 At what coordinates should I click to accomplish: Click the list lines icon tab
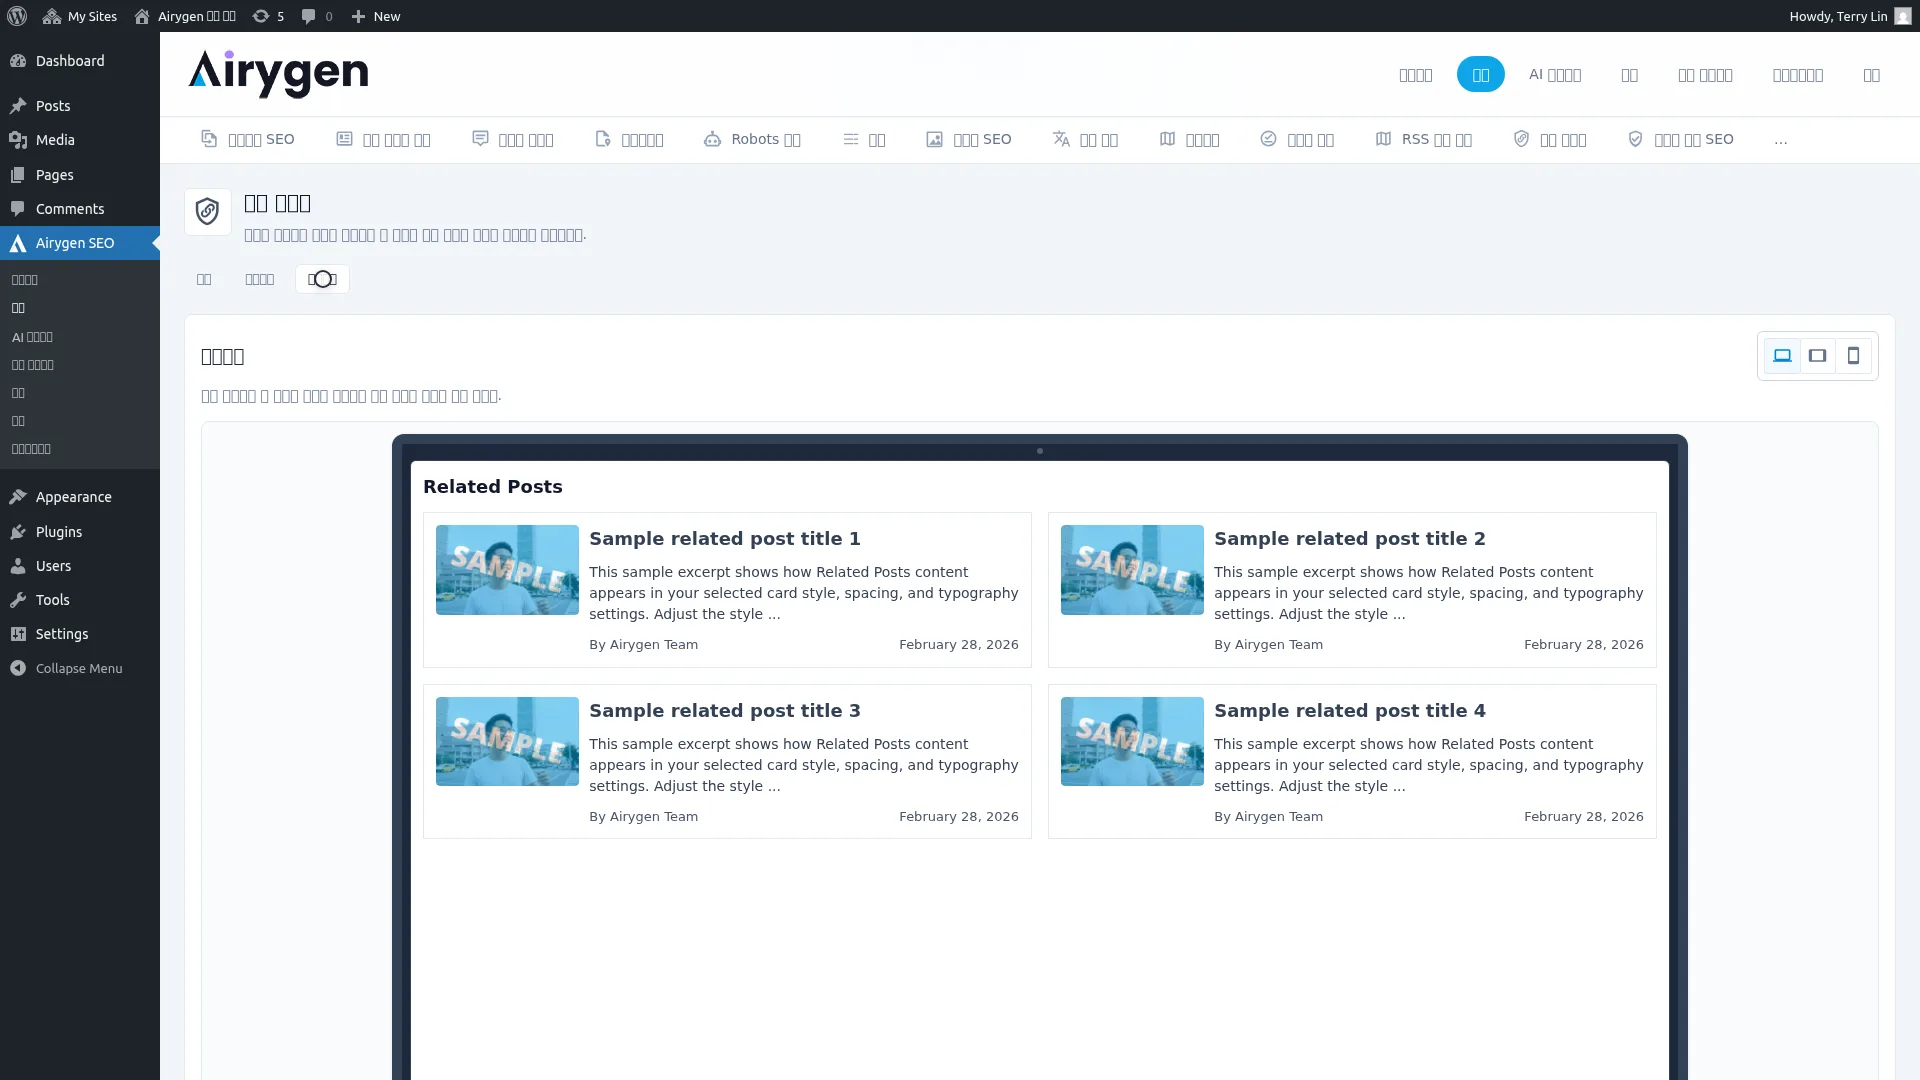pyautogui.click(x=864, y=139)
